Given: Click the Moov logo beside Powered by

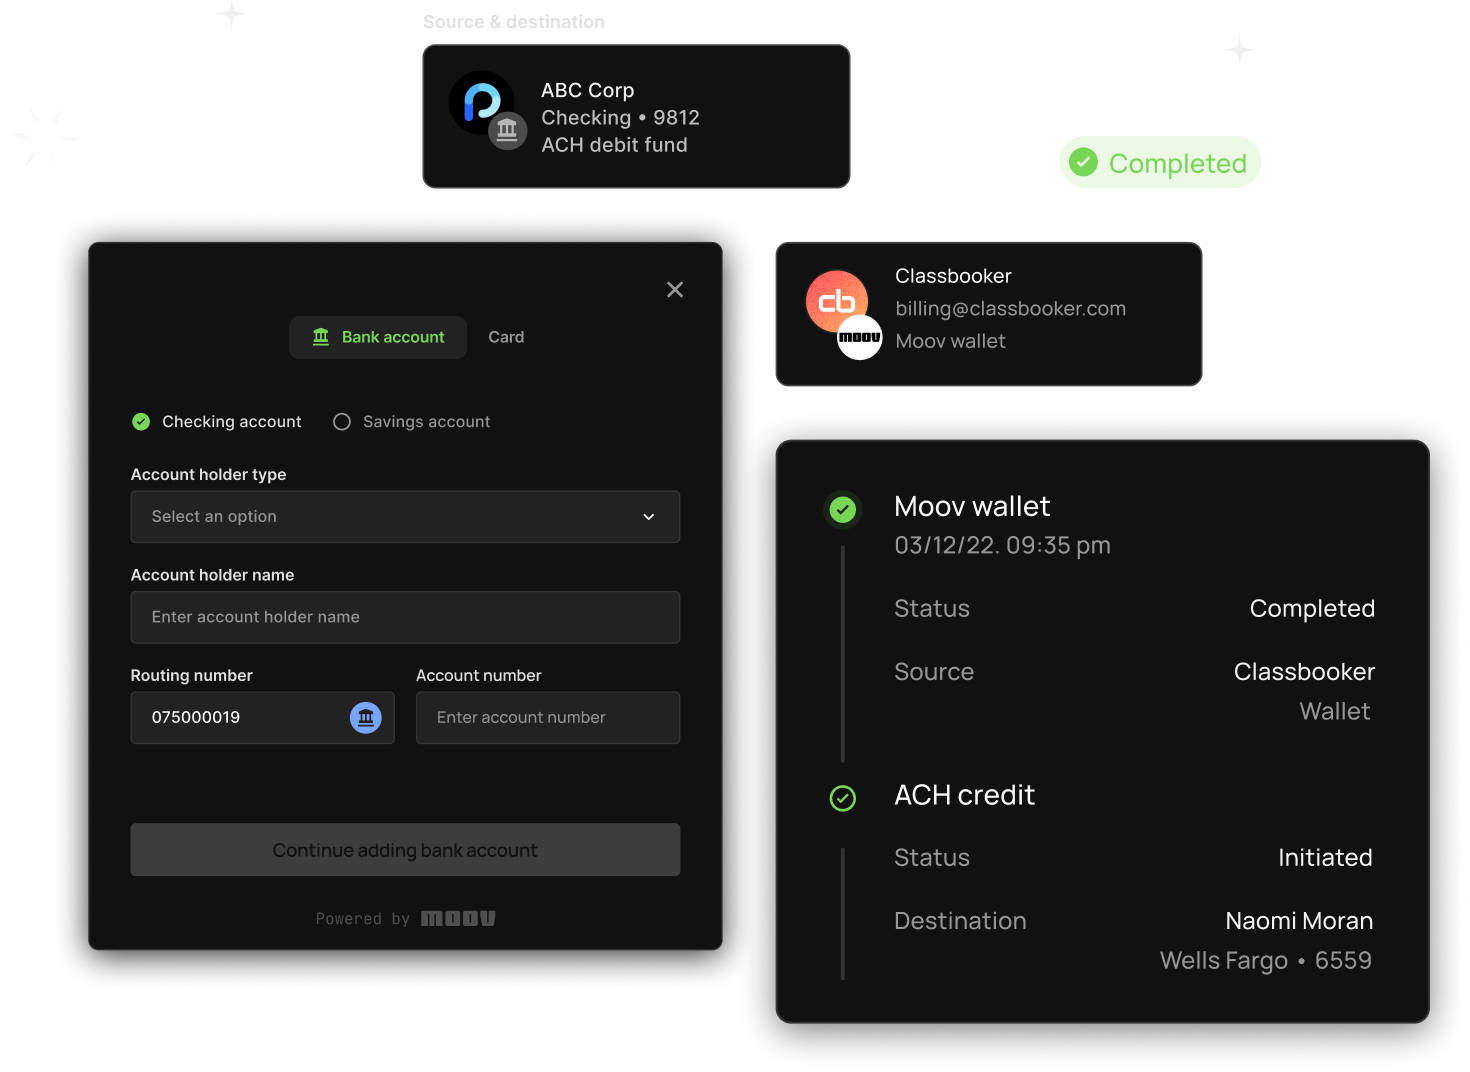Looking at the screenshot, I should point(458,918).
